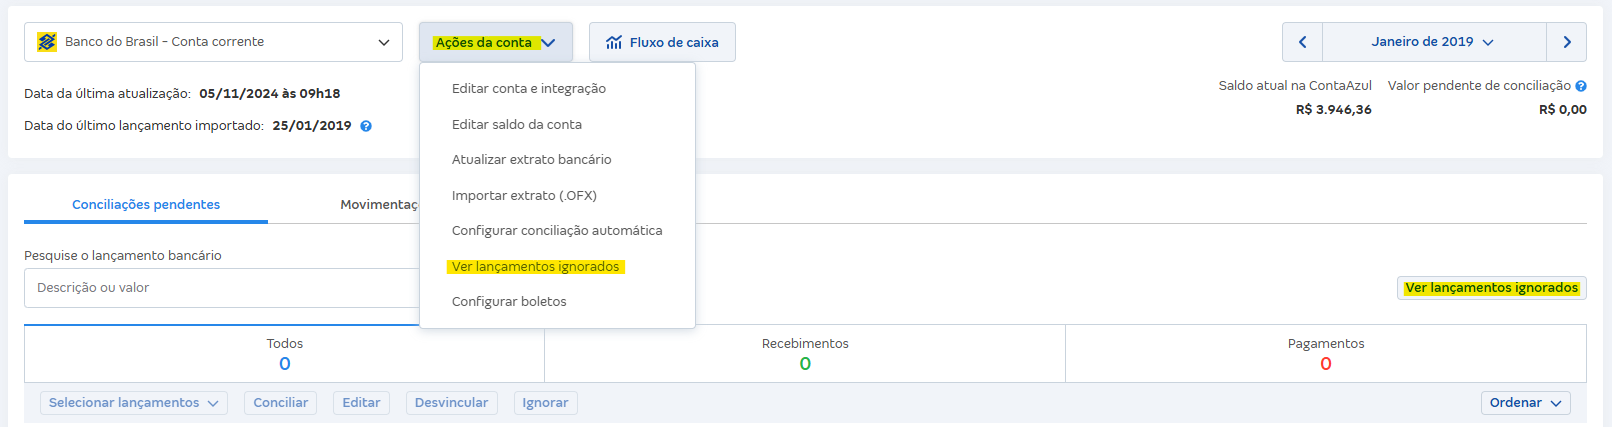Open Fluxo de caixa
Image resolution: width=1612 pixels, height=427 pixels.
[662, 42]
